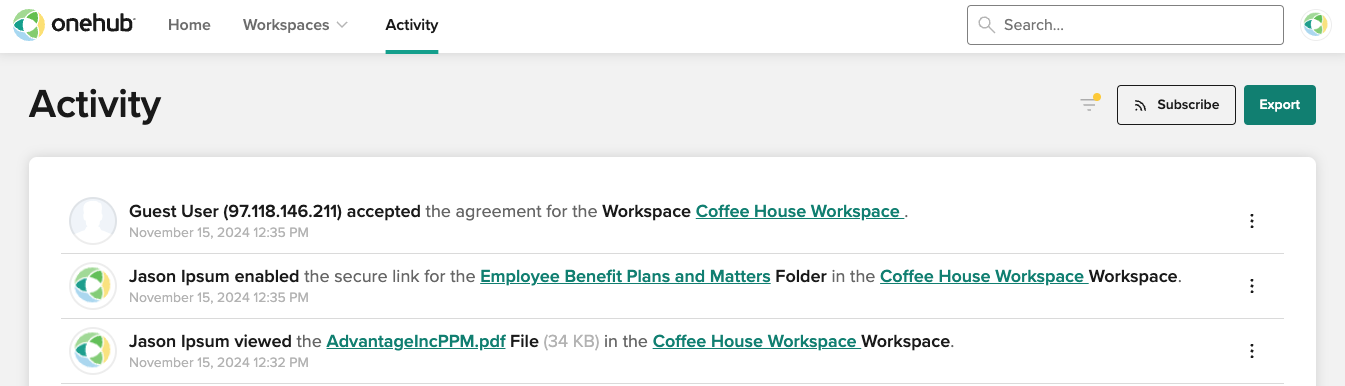
Task: Click into the Search field
Action: 1125,25
